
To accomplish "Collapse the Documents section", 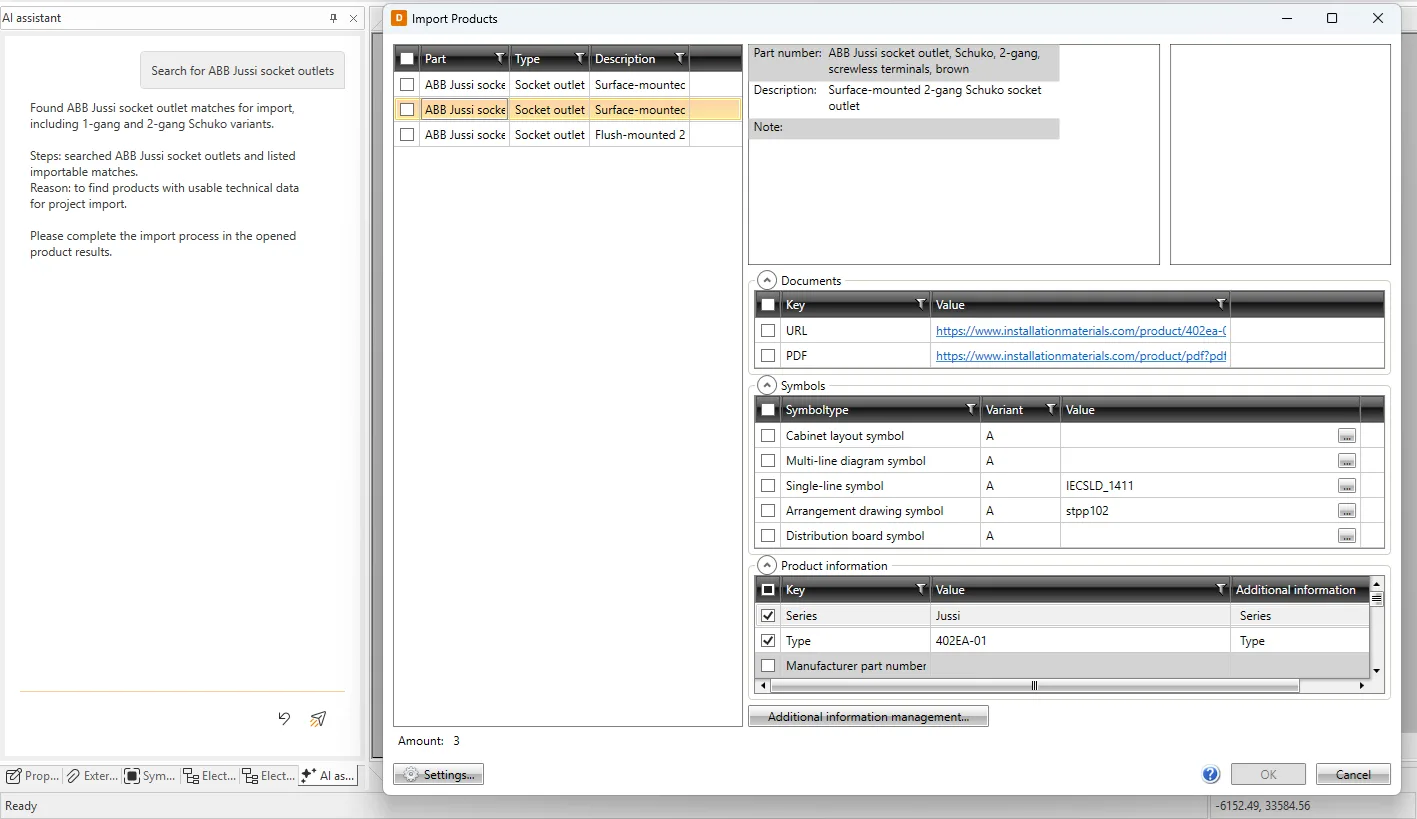I will tap(767, 281).
